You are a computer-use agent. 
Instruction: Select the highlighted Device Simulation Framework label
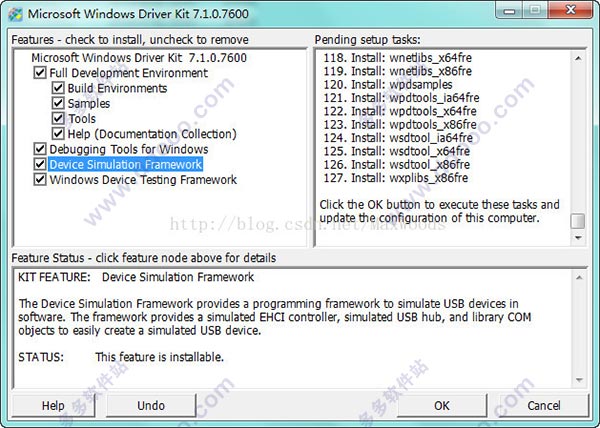[x=126, y=164]
